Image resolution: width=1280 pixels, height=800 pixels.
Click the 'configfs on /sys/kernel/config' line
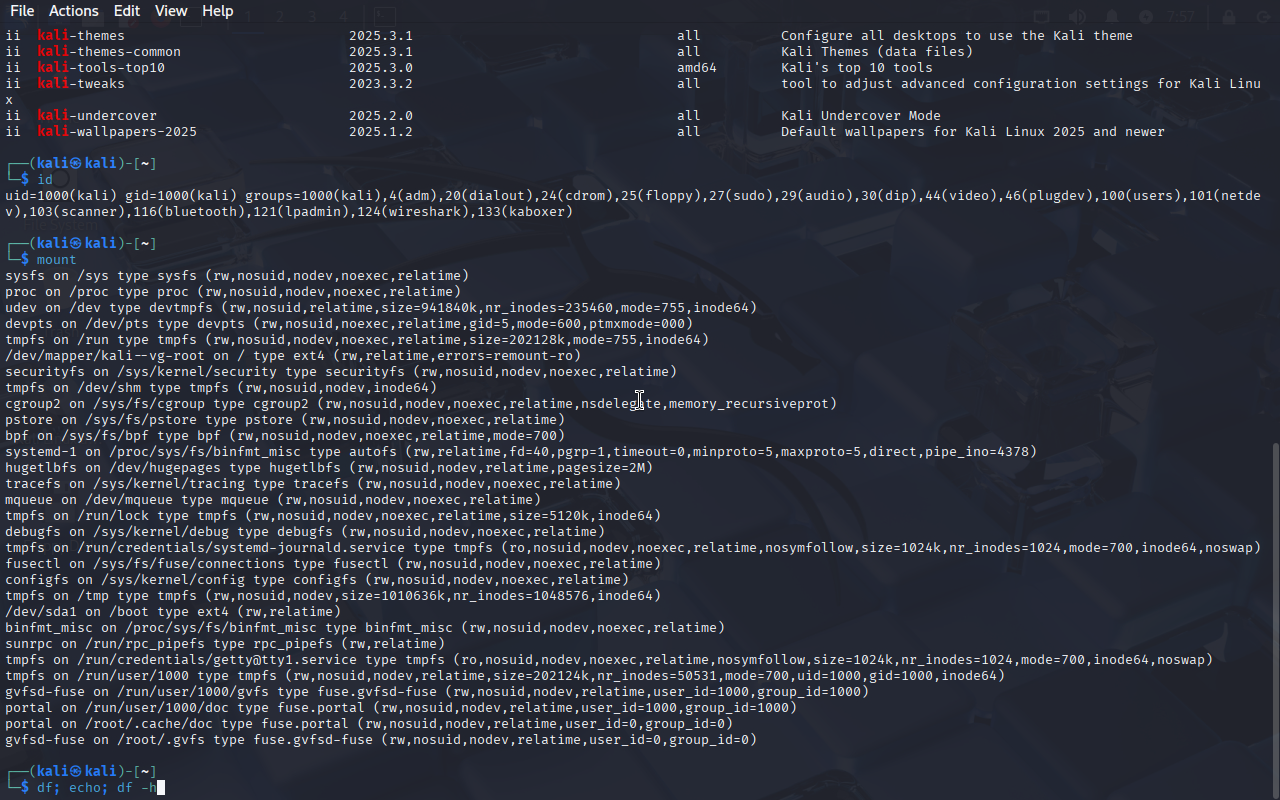[317, 580]
